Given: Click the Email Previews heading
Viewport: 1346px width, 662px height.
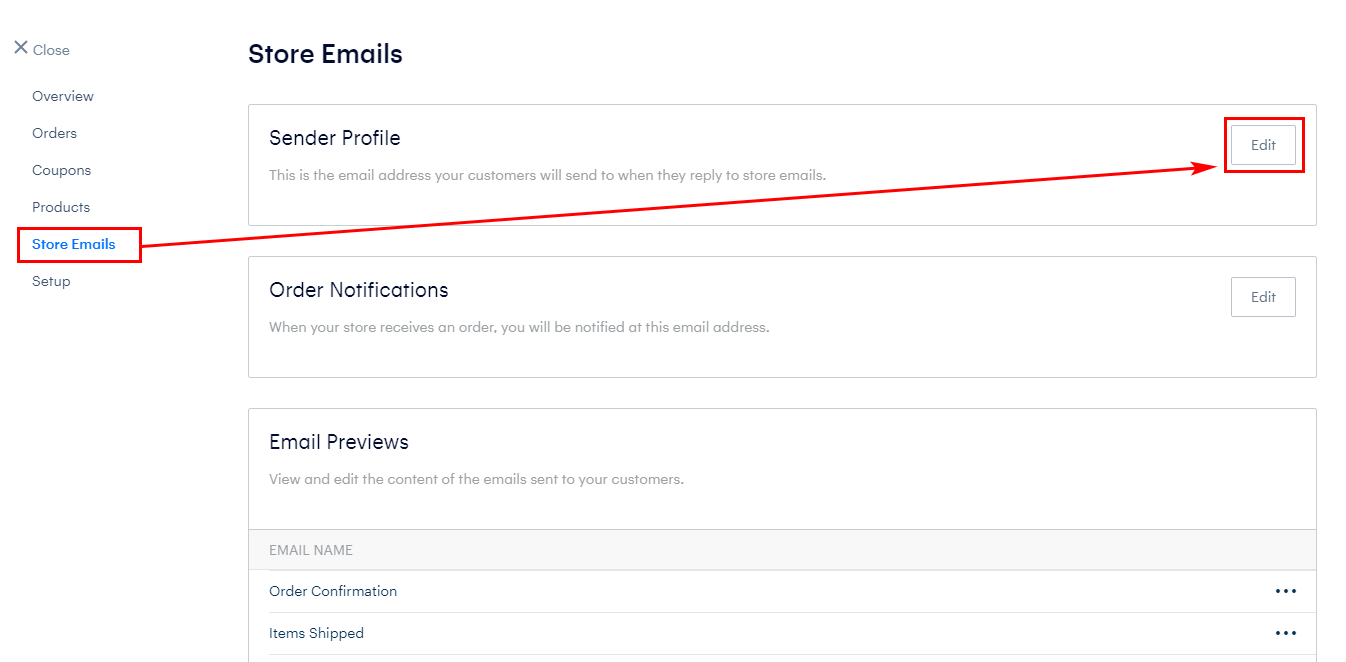Looking at the screenshot, I should pos(338,442).
